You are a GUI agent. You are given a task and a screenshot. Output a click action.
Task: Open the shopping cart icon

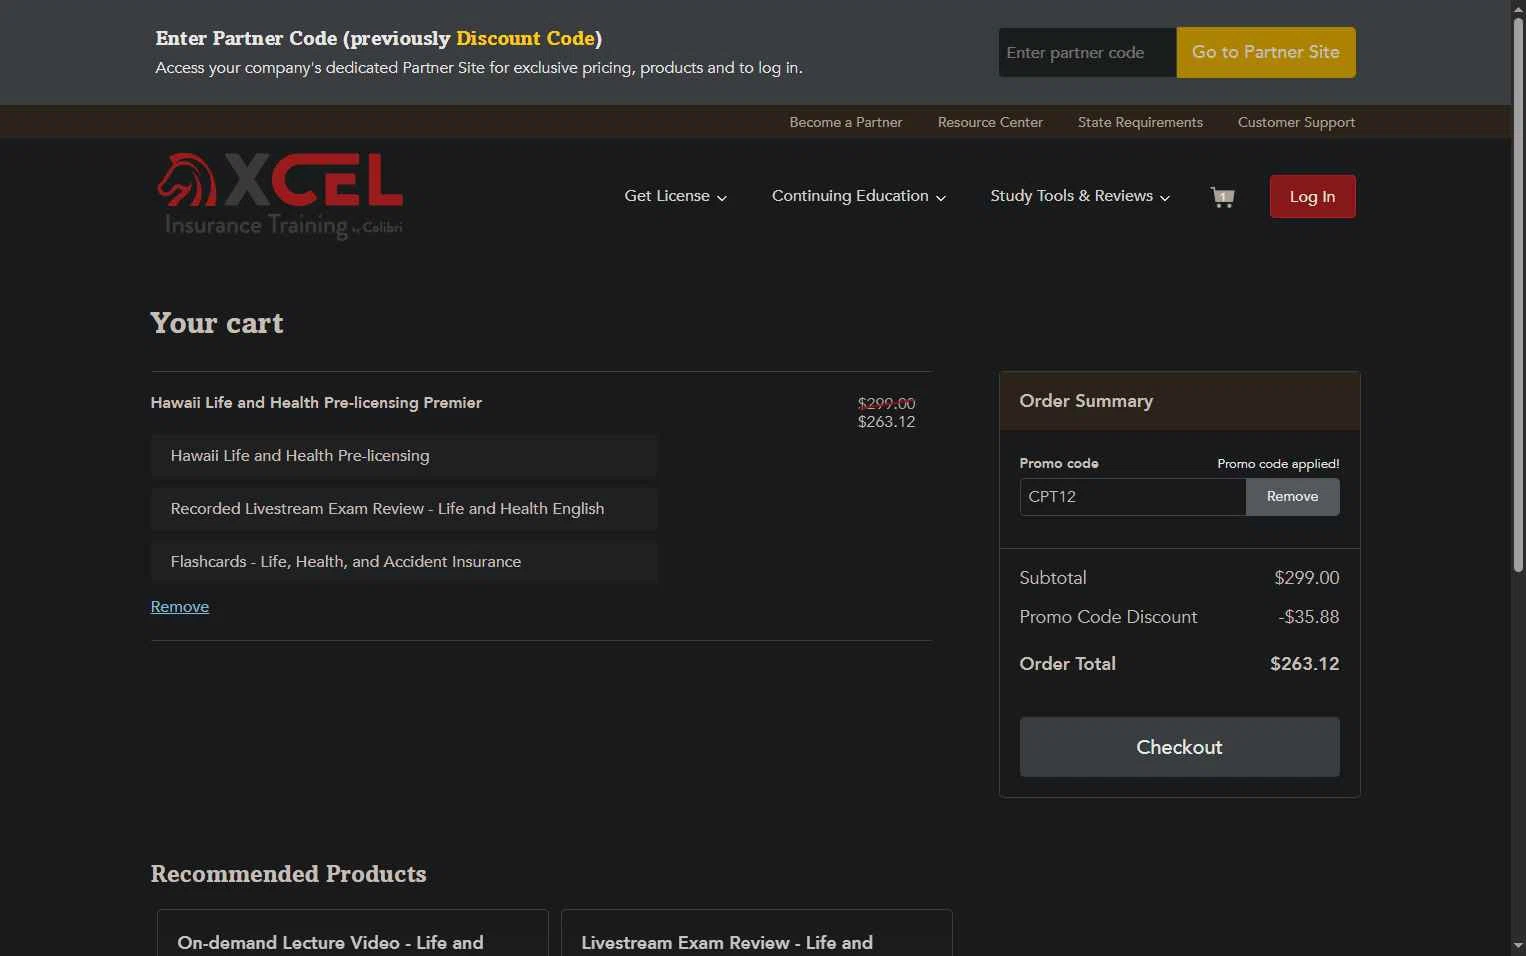point(1222,197)
